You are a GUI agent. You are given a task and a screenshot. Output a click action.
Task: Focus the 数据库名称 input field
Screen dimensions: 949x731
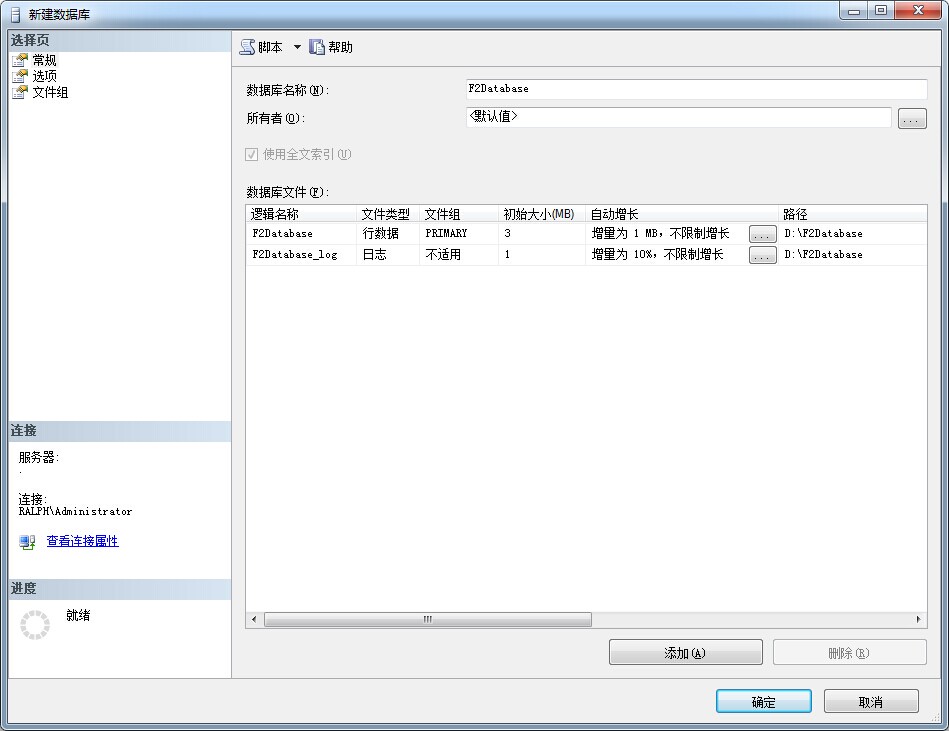[696, 89]
